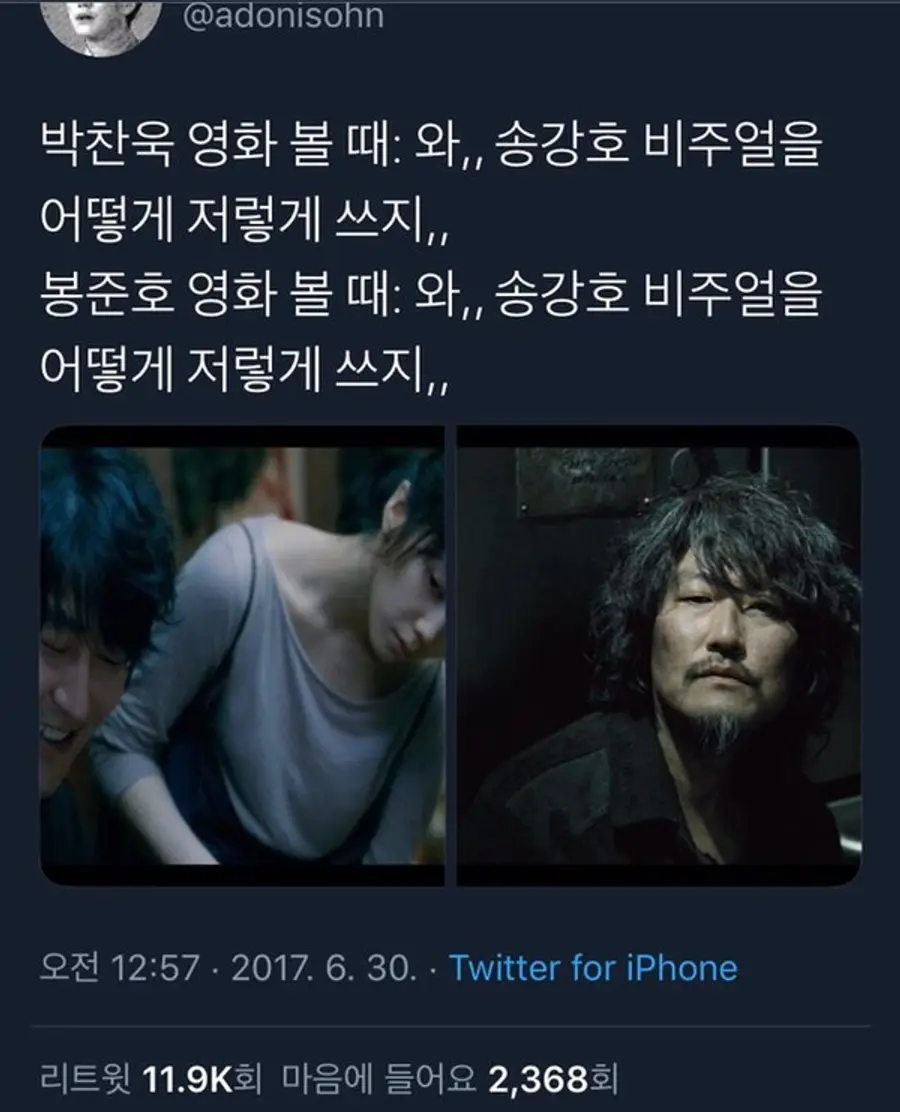Open the @adonisohn profile handle
Image resolution: width=900 pixels, height=1112 pixels.
click(283, 16)
